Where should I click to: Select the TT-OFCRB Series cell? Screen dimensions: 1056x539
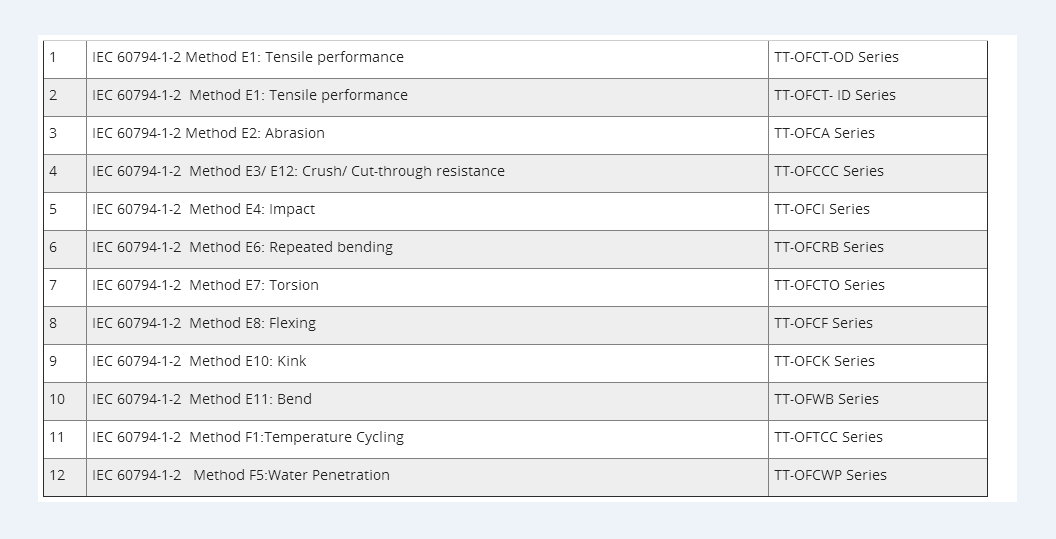tap(828, 248)
